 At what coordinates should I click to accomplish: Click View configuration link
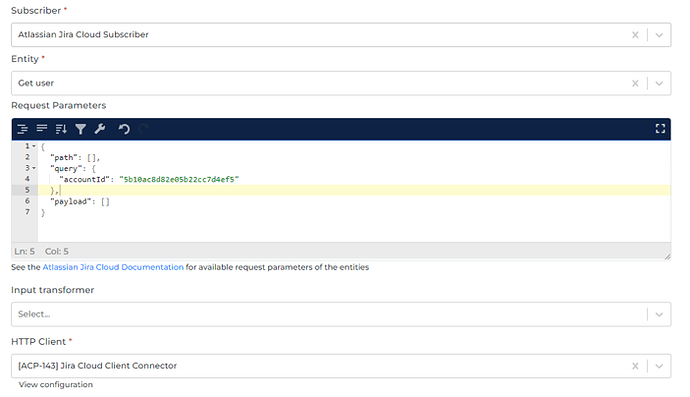pyautogui.click(x=56, y=384)
